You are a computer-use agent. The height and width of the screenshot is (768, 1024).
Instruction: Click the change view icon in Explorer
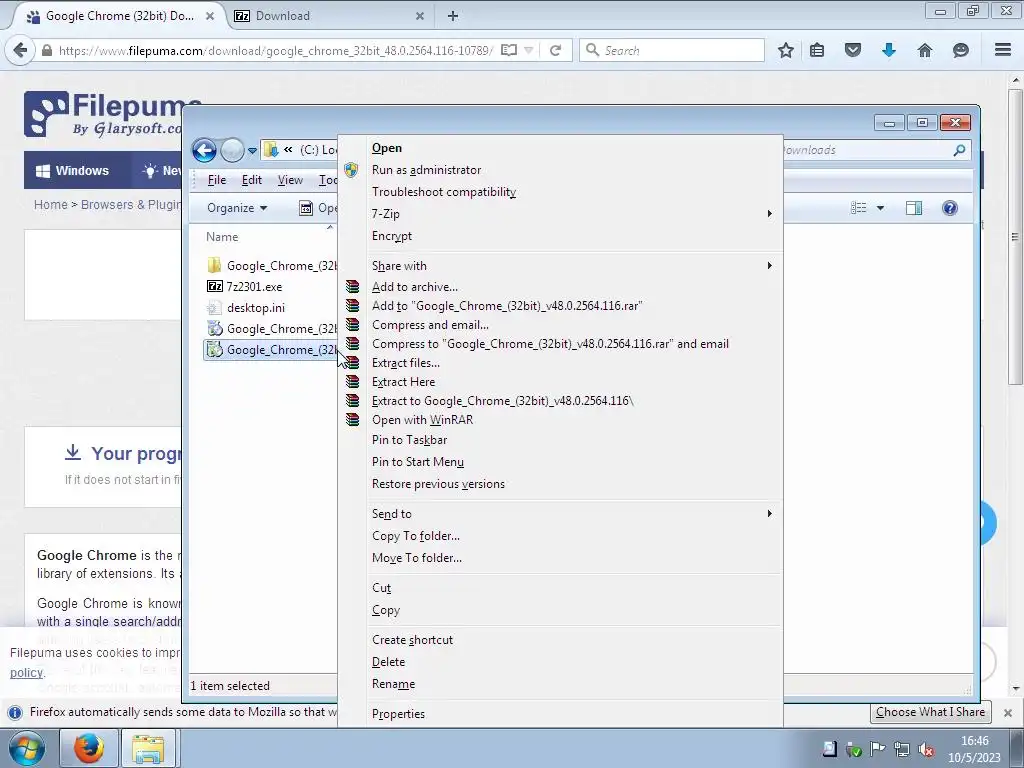point(859,208)
